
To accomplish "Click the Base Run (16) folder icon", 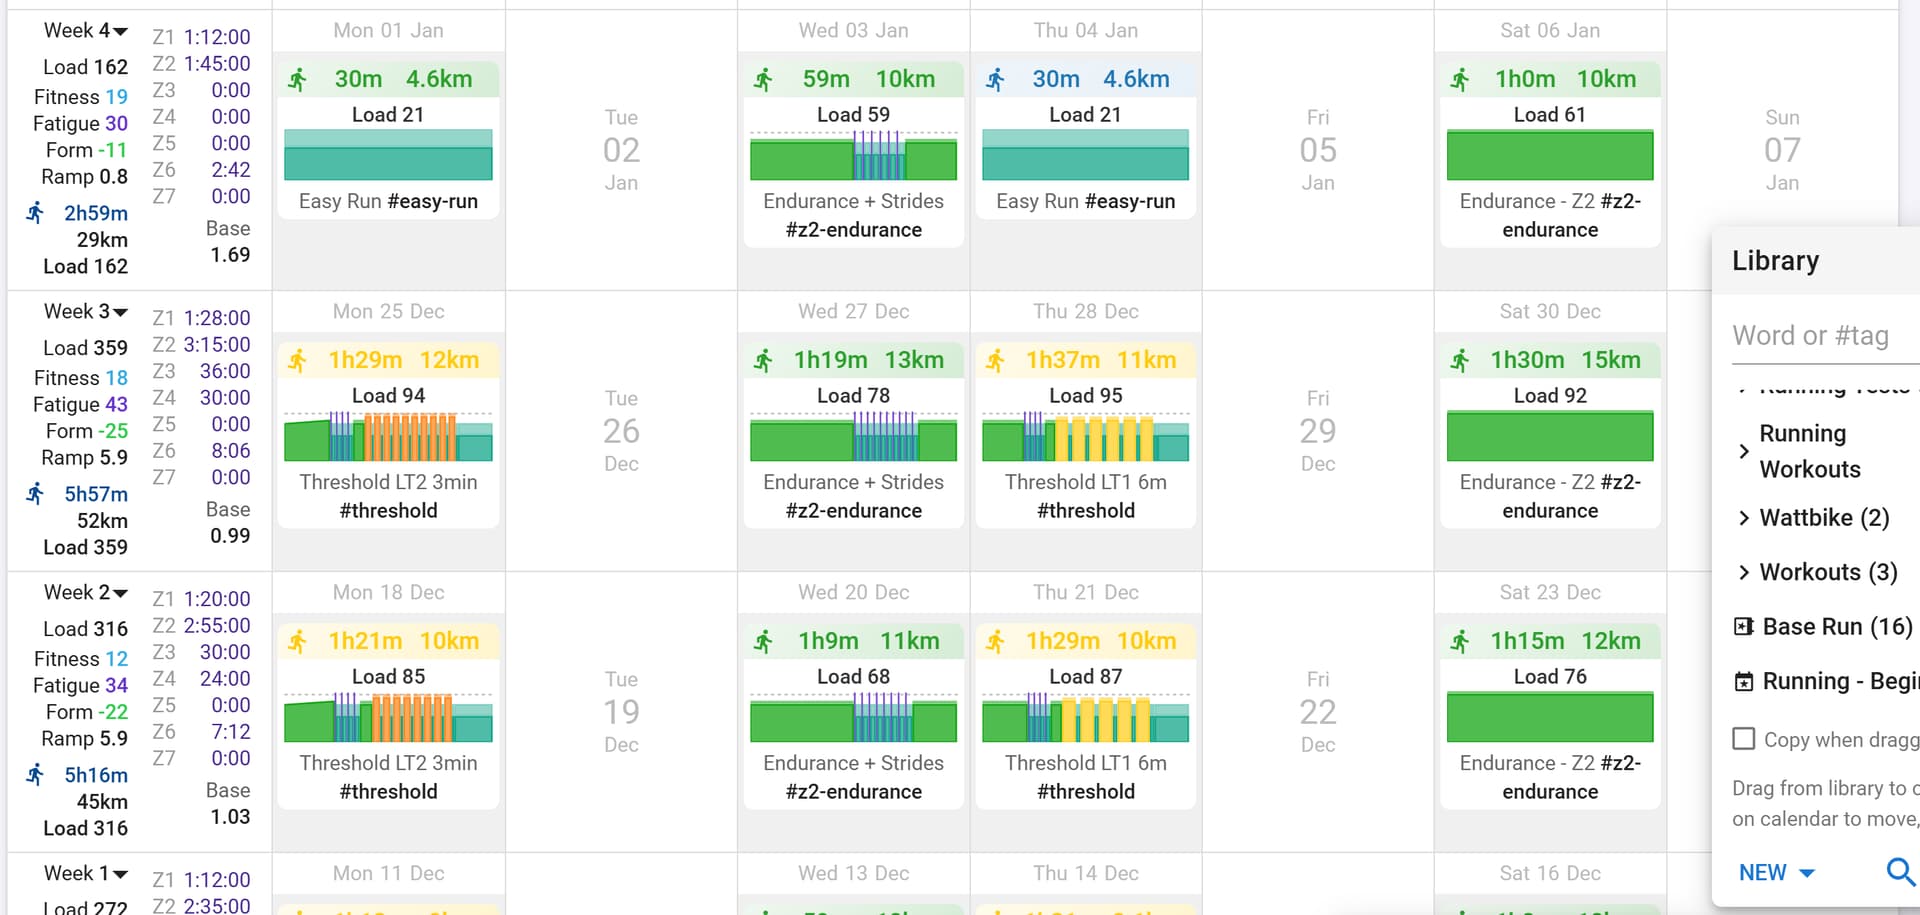I will click(x=1743, y=627).
